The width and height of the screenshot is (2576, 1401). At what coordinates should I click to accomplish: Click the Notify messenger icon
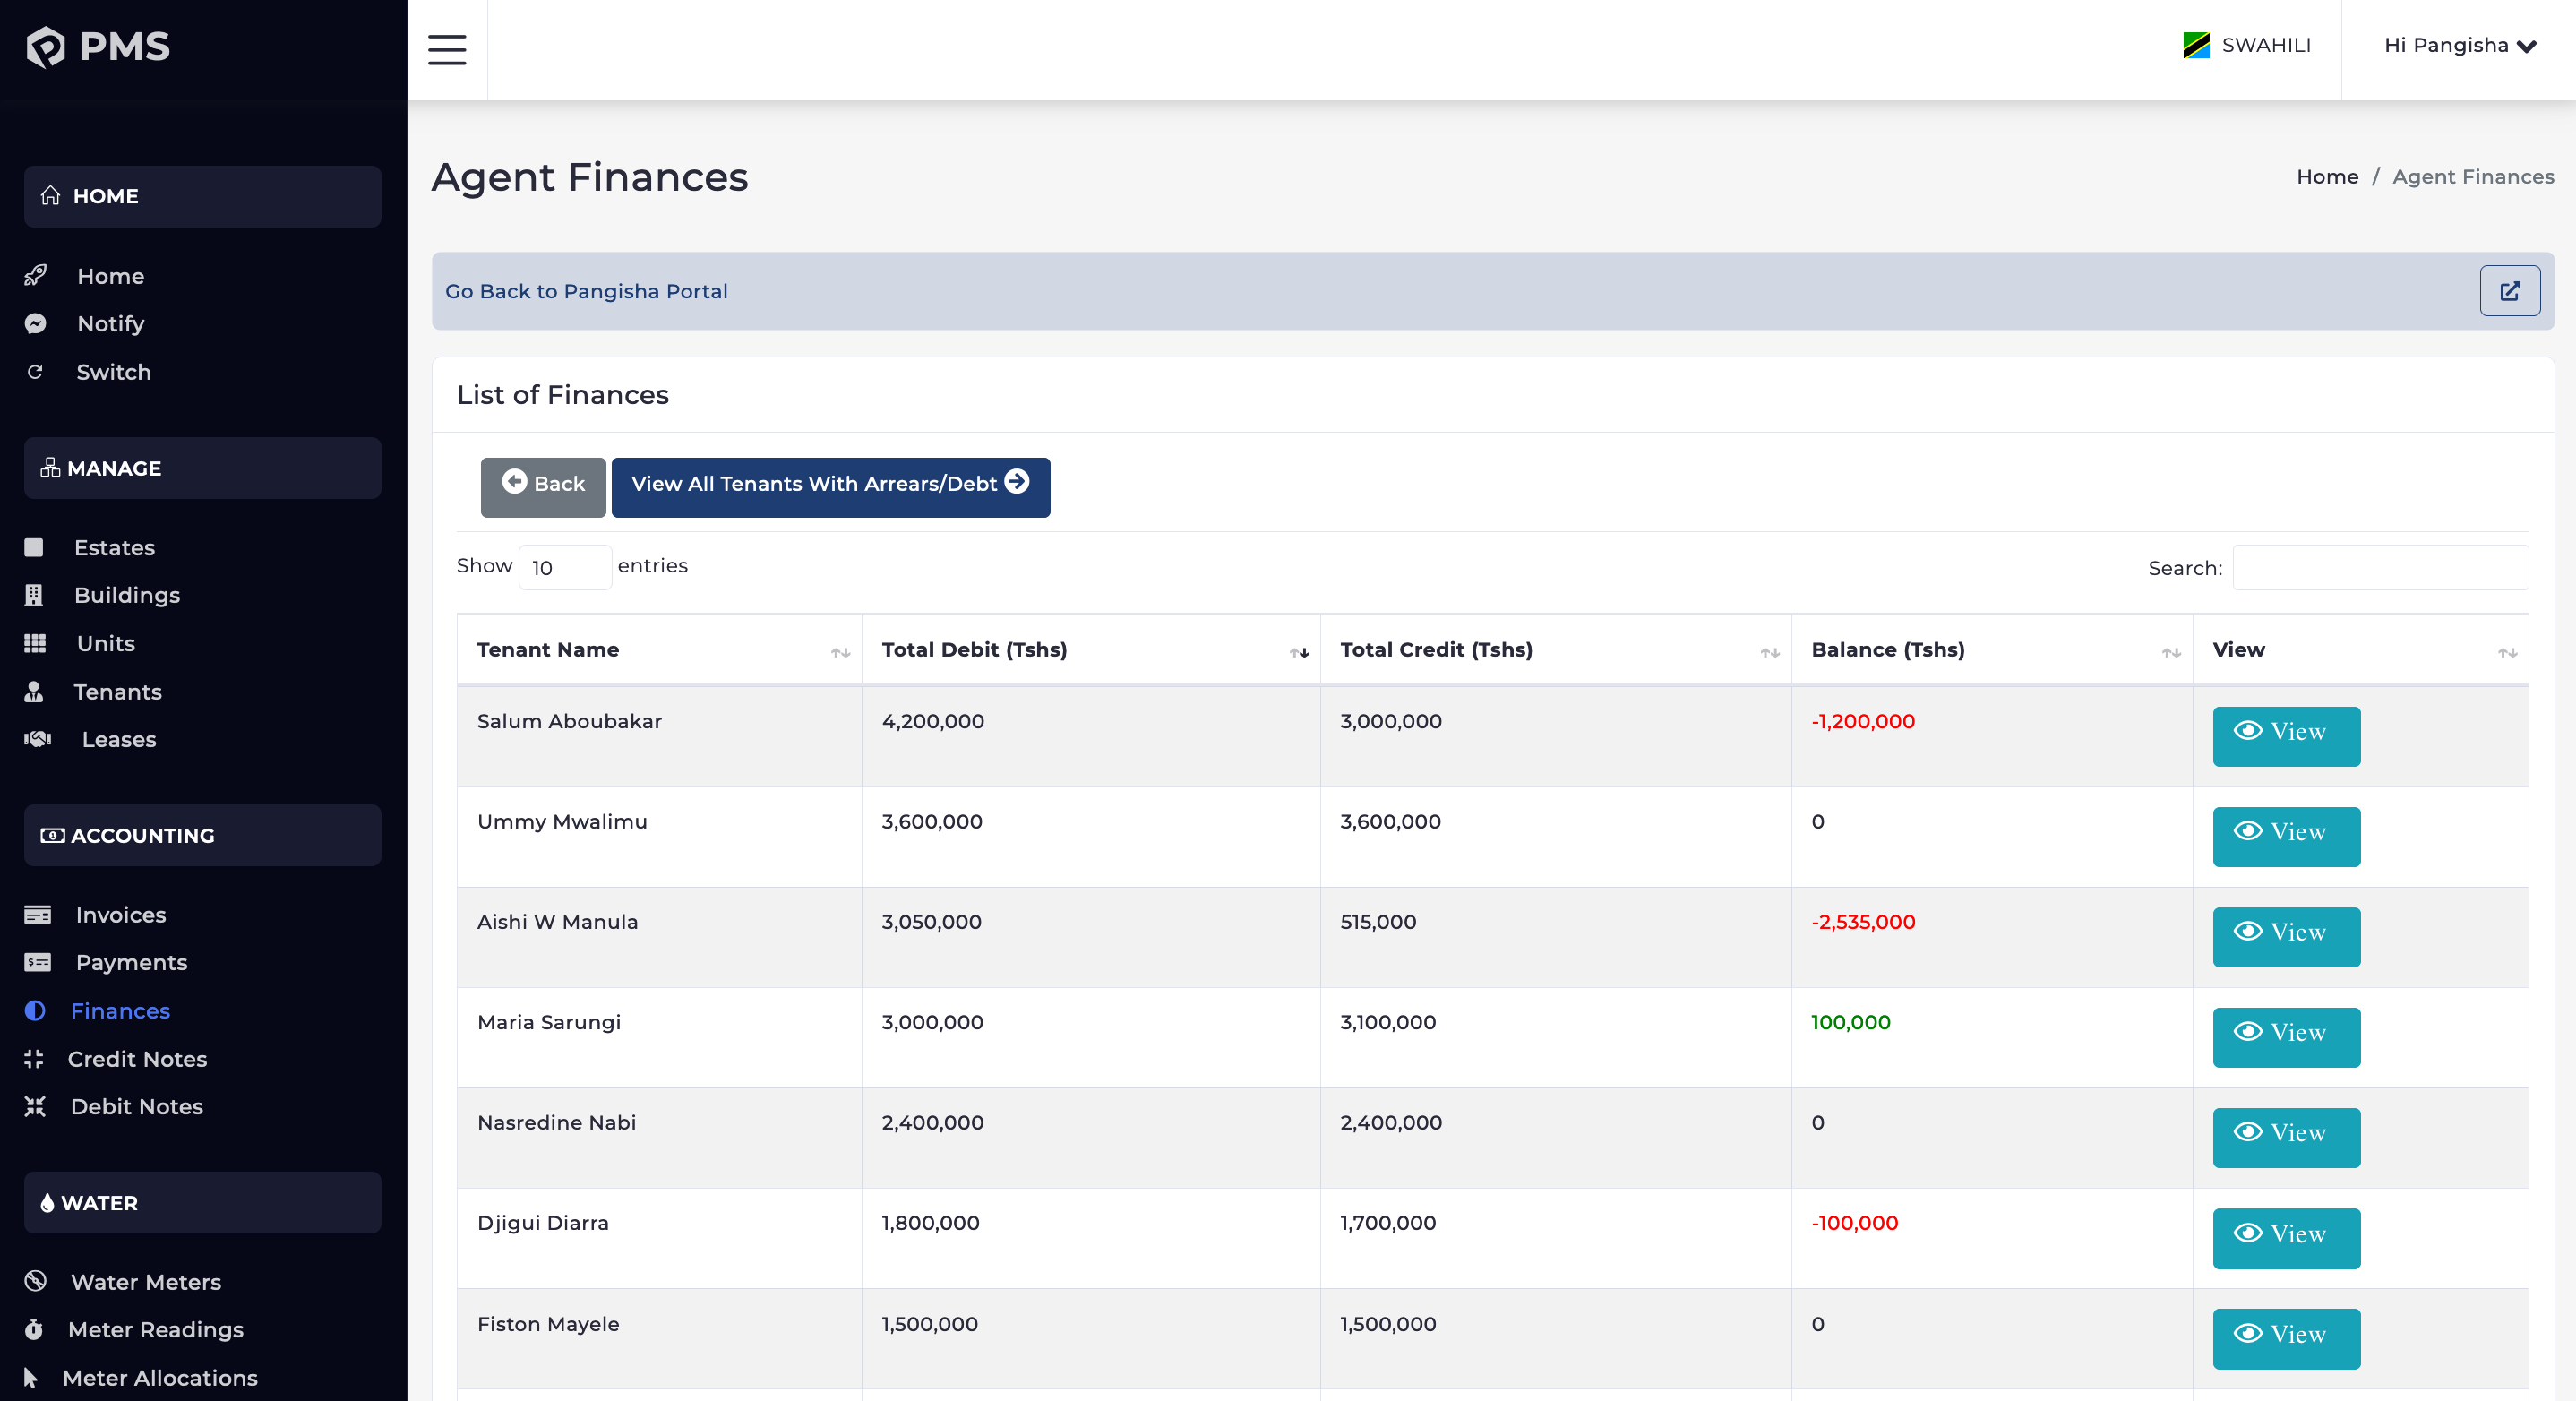pos(35,323)
